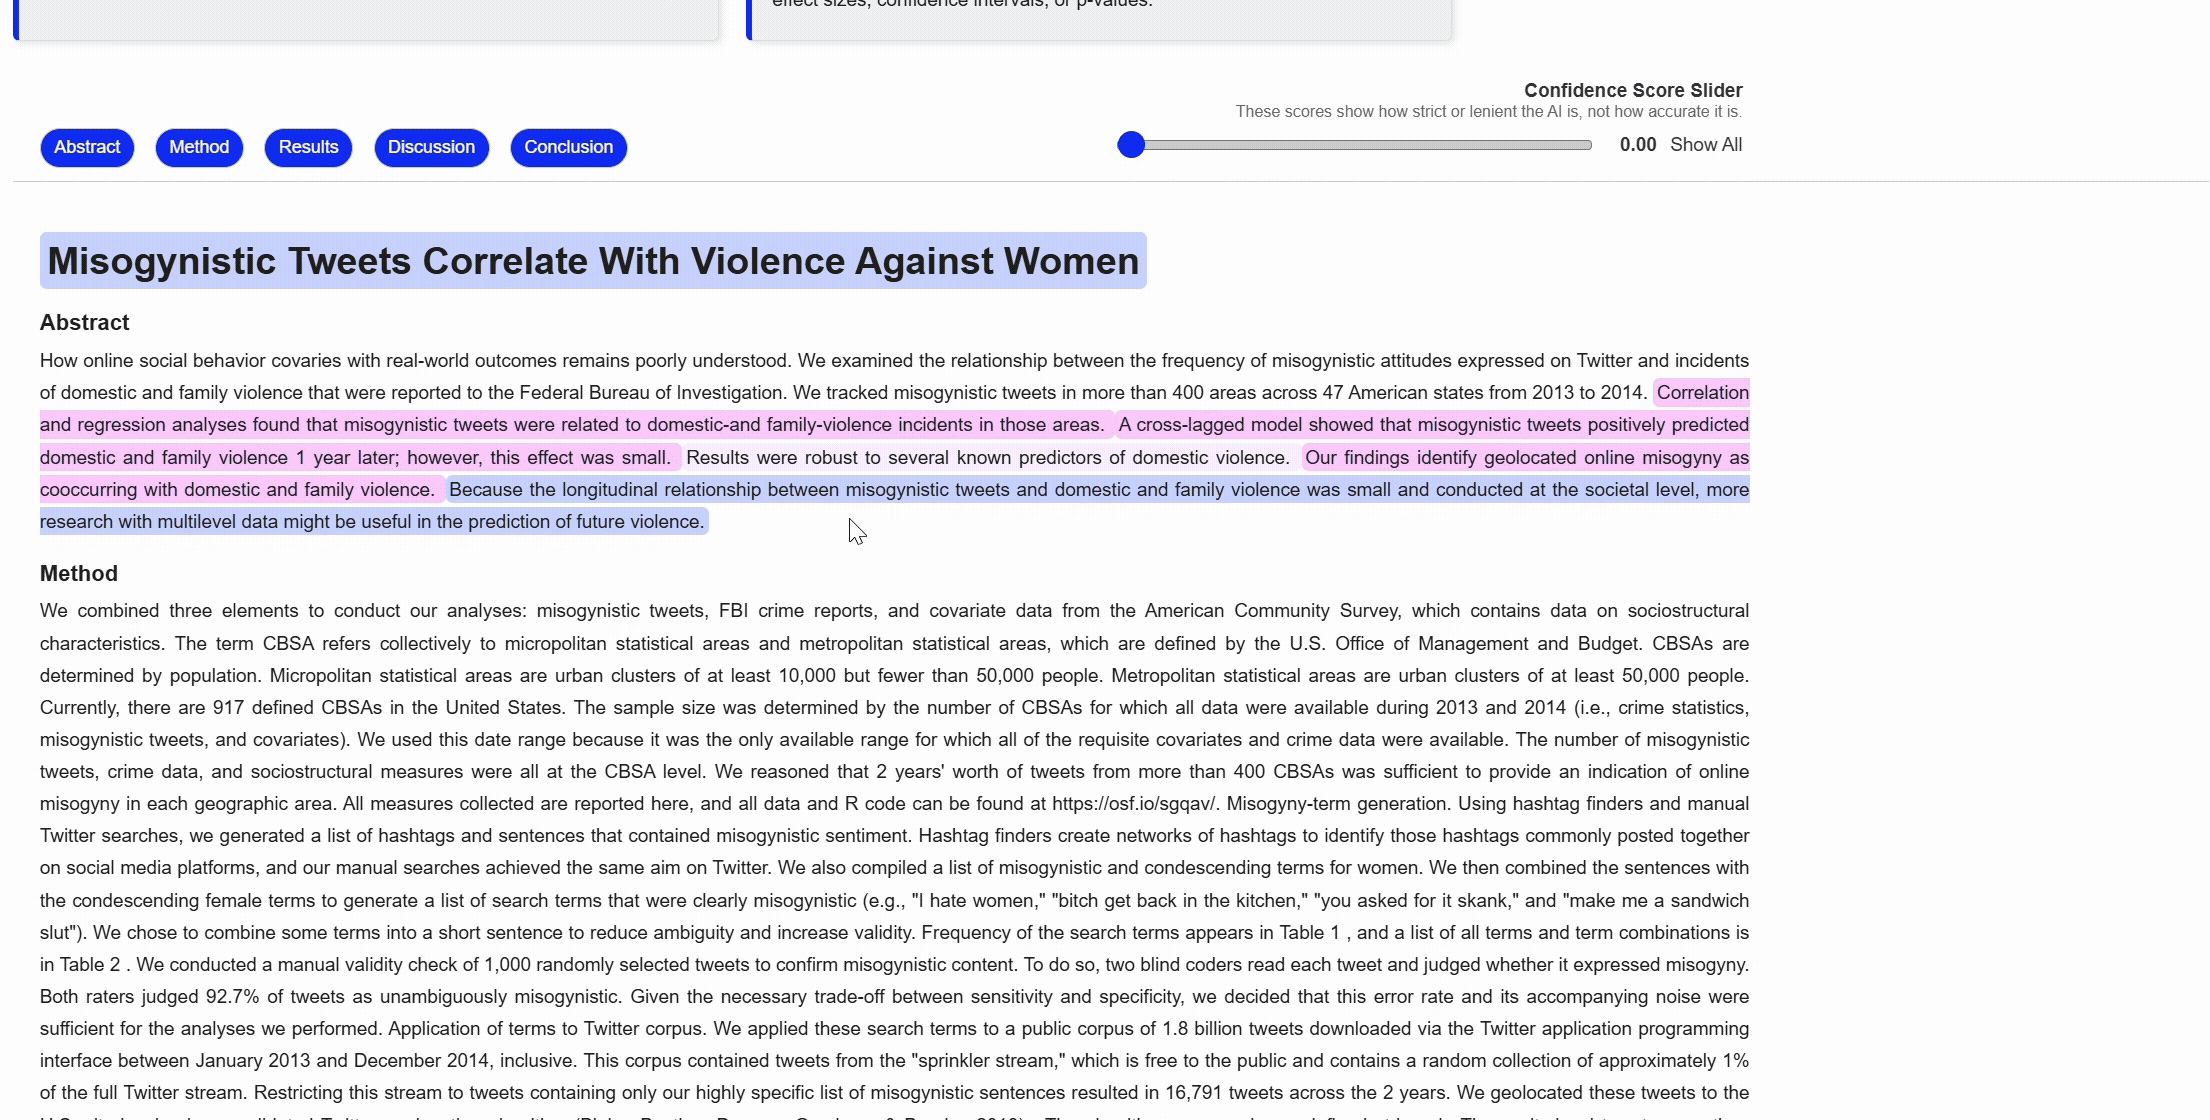
Task: Select the Results navigation pill
Action: point(308,147)
